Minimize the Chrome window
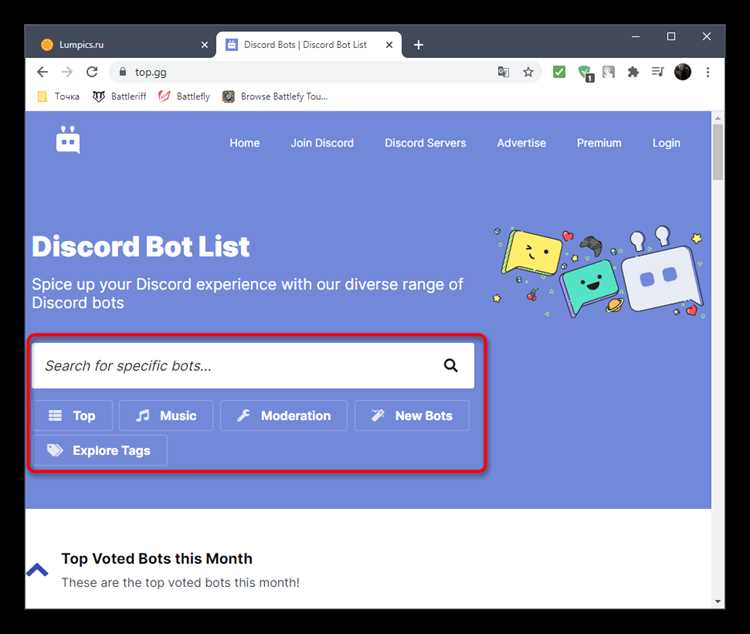This screenshot has width=750, height=634. pos(636,36)
